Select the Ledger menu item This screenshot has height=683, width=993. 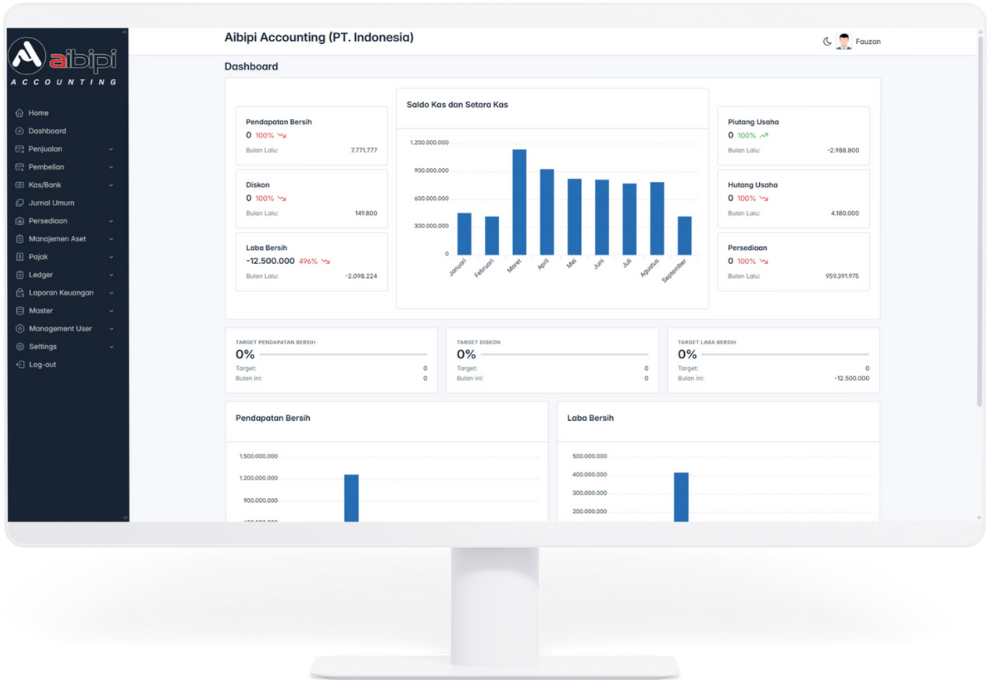click(x=41, y=275)
